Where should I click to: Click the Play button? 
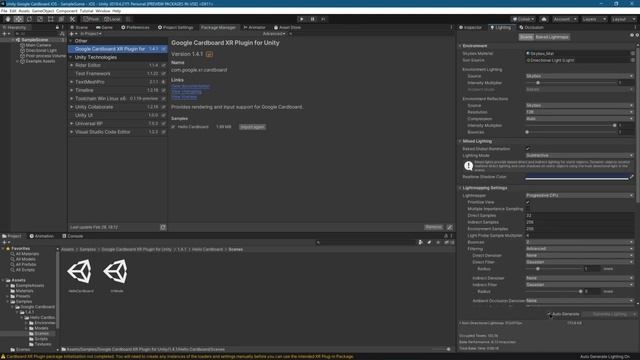coord(302,19)
